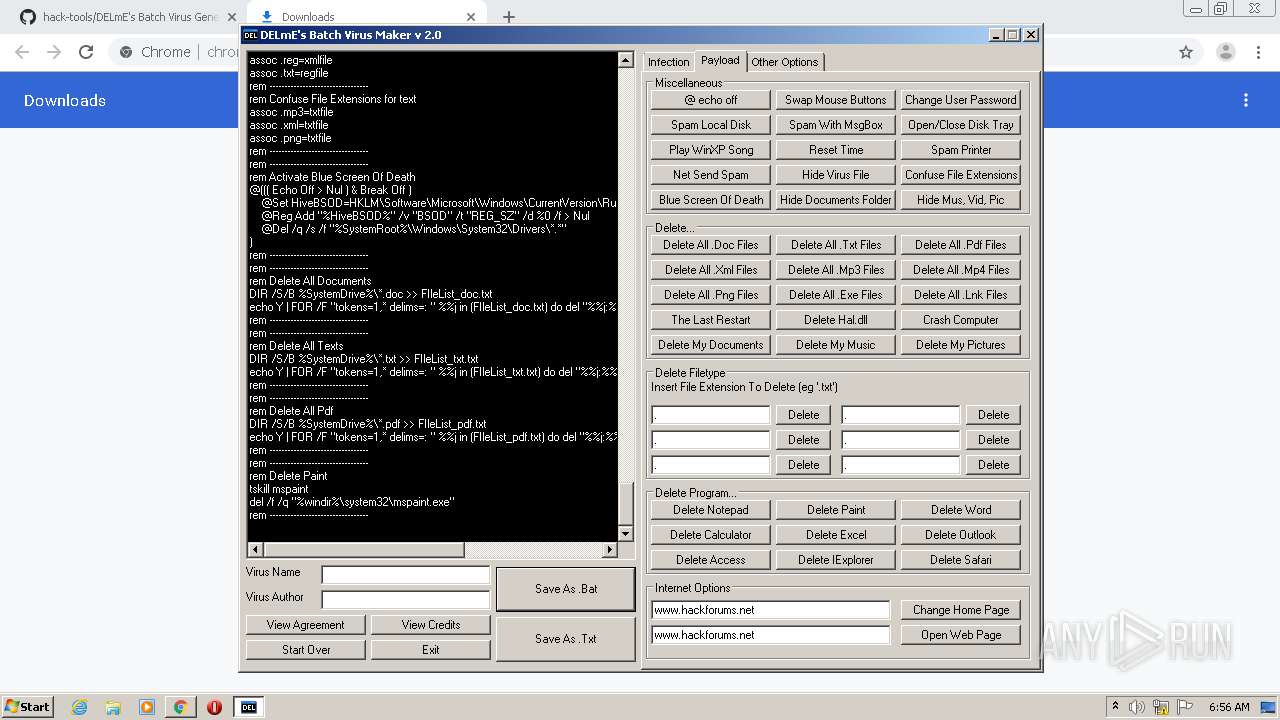Image resolution: width=1280 pixels, height=720 pixels.
Task: Open Downloads page three-dot menu
Action: click(x=1246, y=100)
